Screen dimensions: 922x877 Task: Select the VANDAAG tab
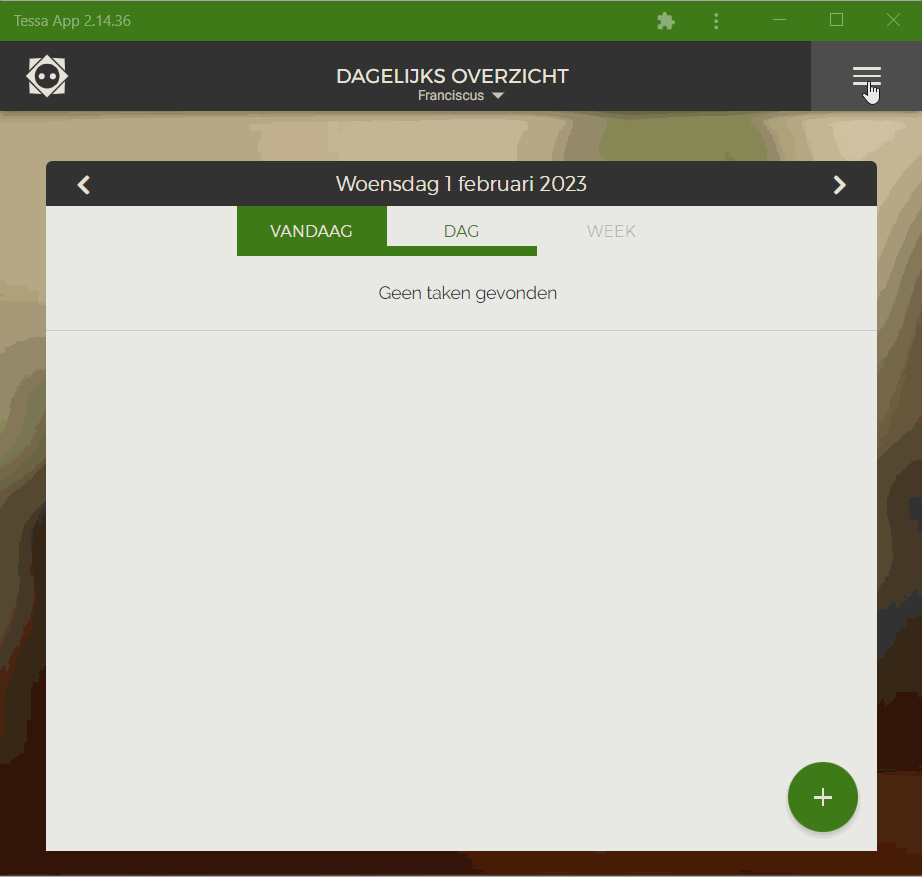pos(312,231)
